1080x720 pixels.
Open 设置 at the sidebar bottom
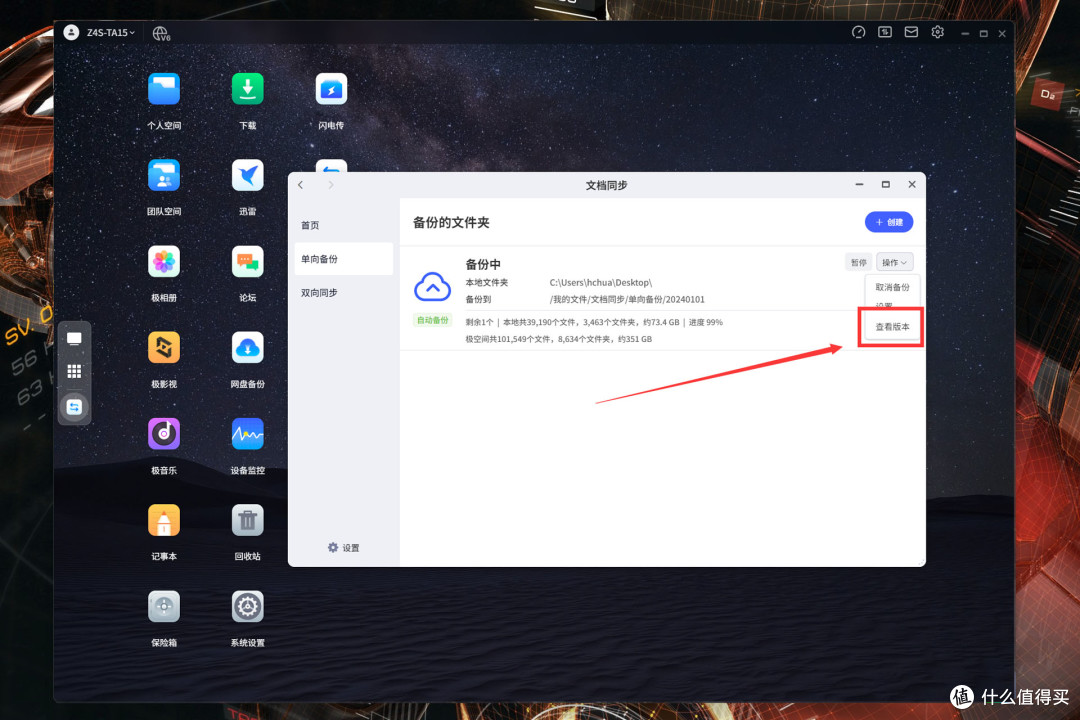pos(343,548)
